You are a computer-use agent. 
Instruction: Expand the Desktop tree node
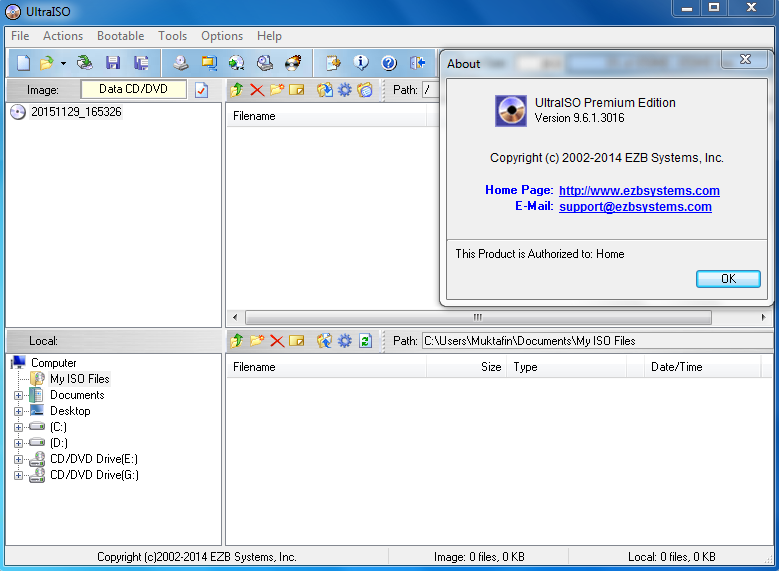click(18, 411)
